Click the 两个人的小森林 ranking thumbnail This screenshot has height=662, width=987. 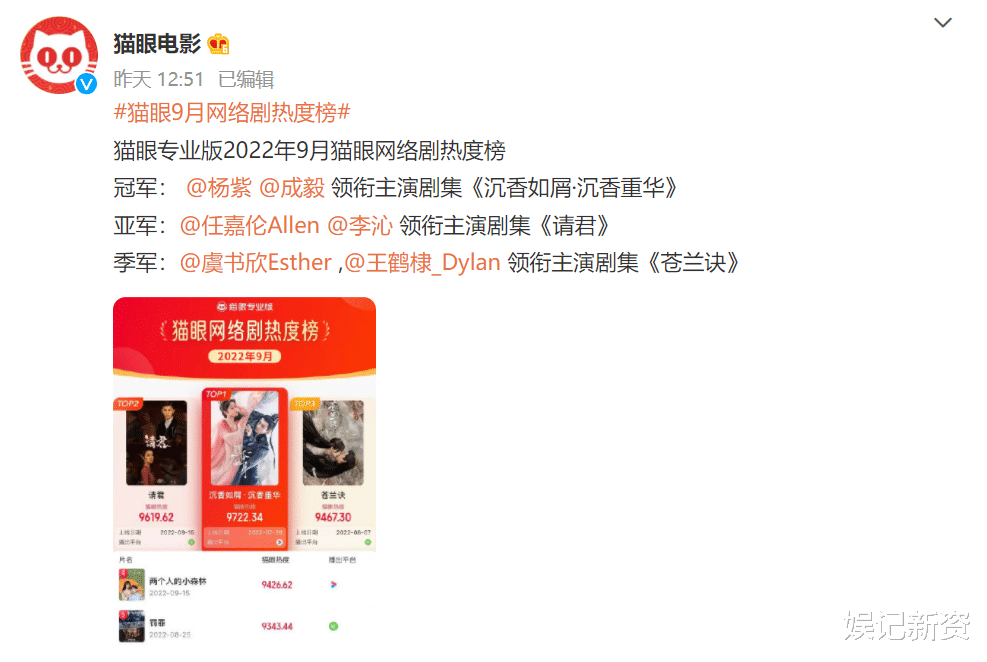(x=132, y=585)
